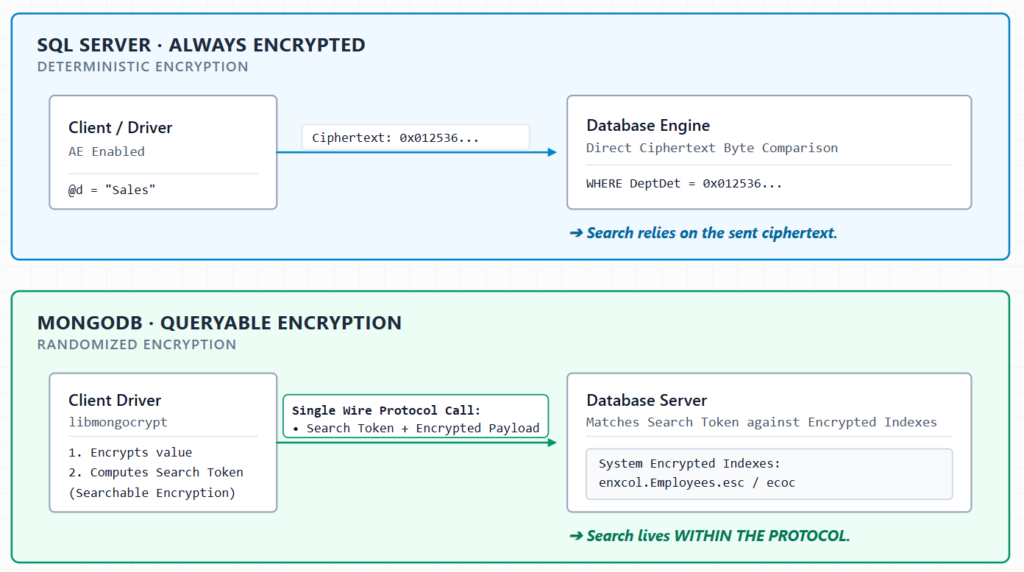The image size is (1024, 572).
Task: Select the 'RANDOMIZED ENCRYPTION' subtitle
Action: (136, 345)
